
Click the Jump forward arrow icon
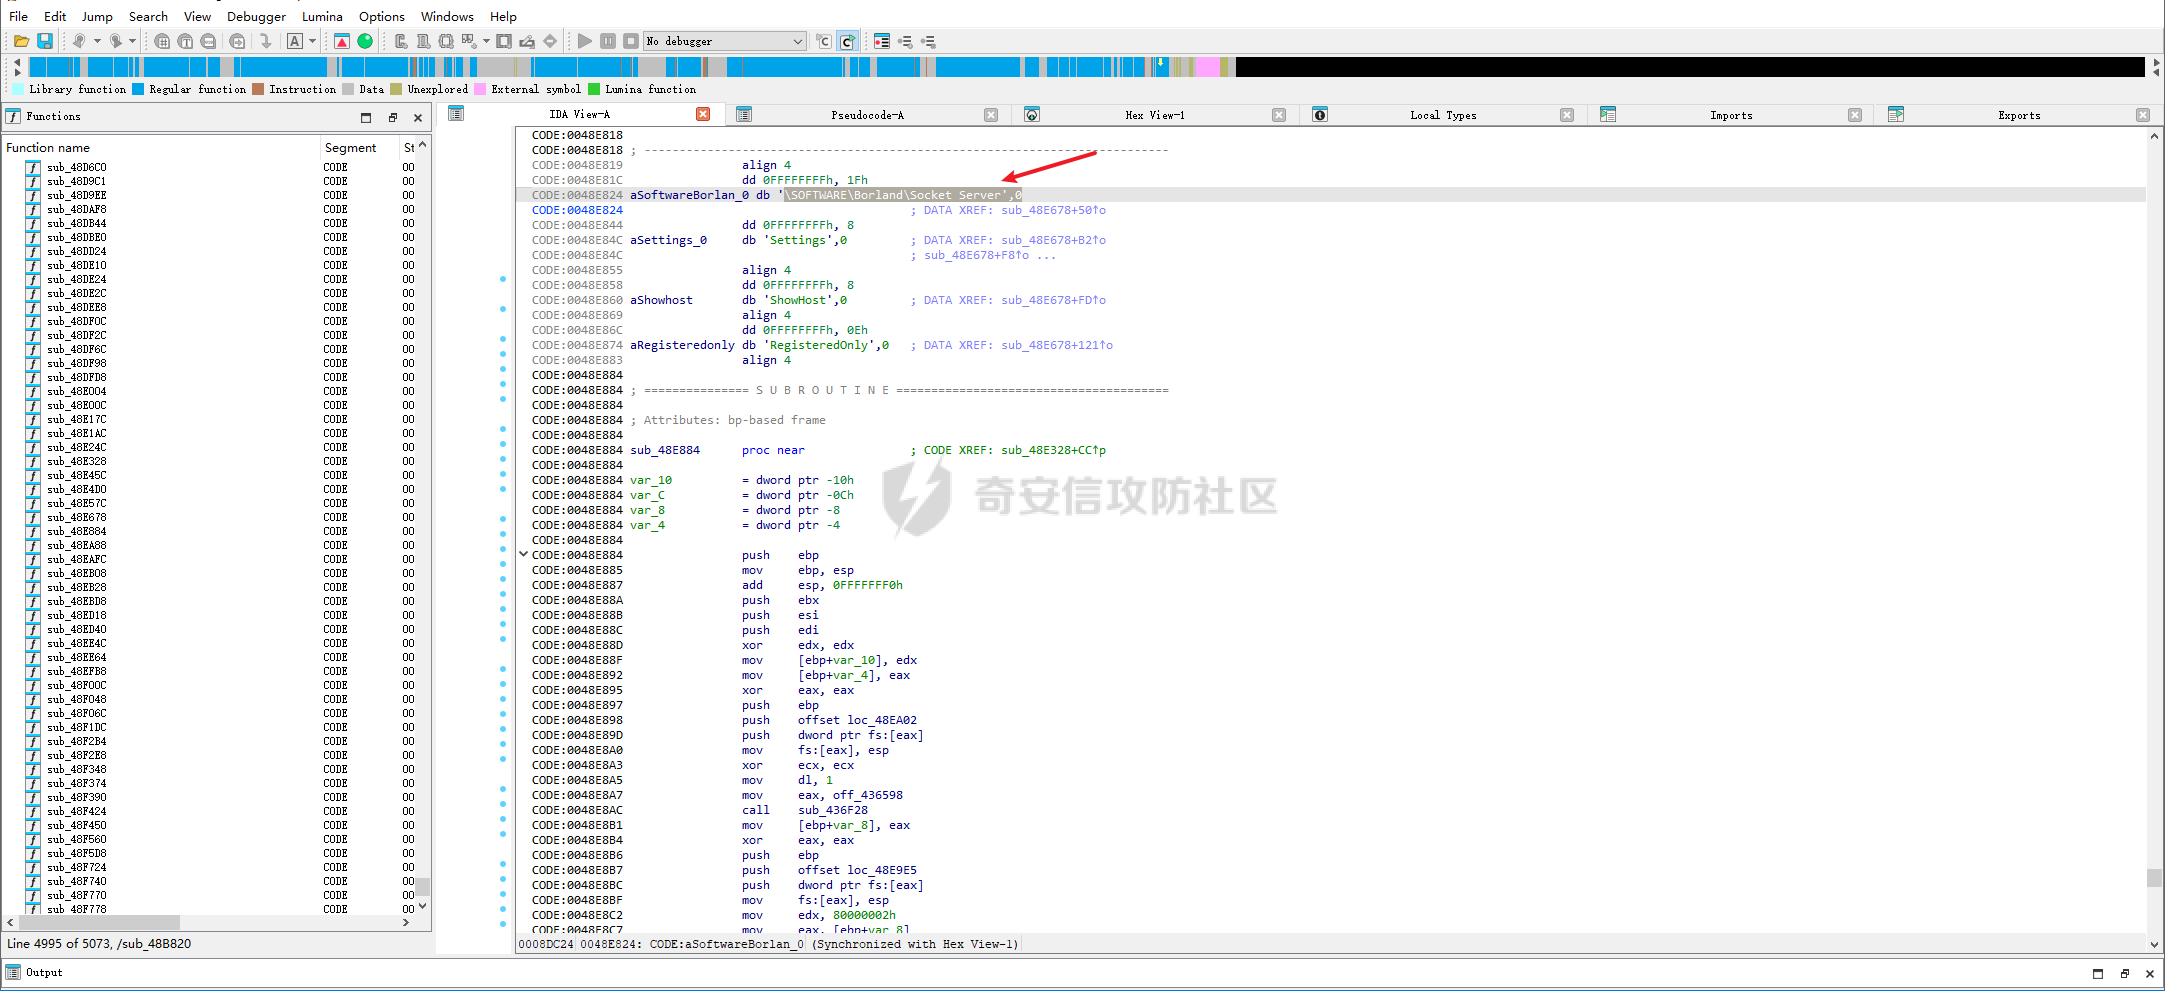pos(116,41)
